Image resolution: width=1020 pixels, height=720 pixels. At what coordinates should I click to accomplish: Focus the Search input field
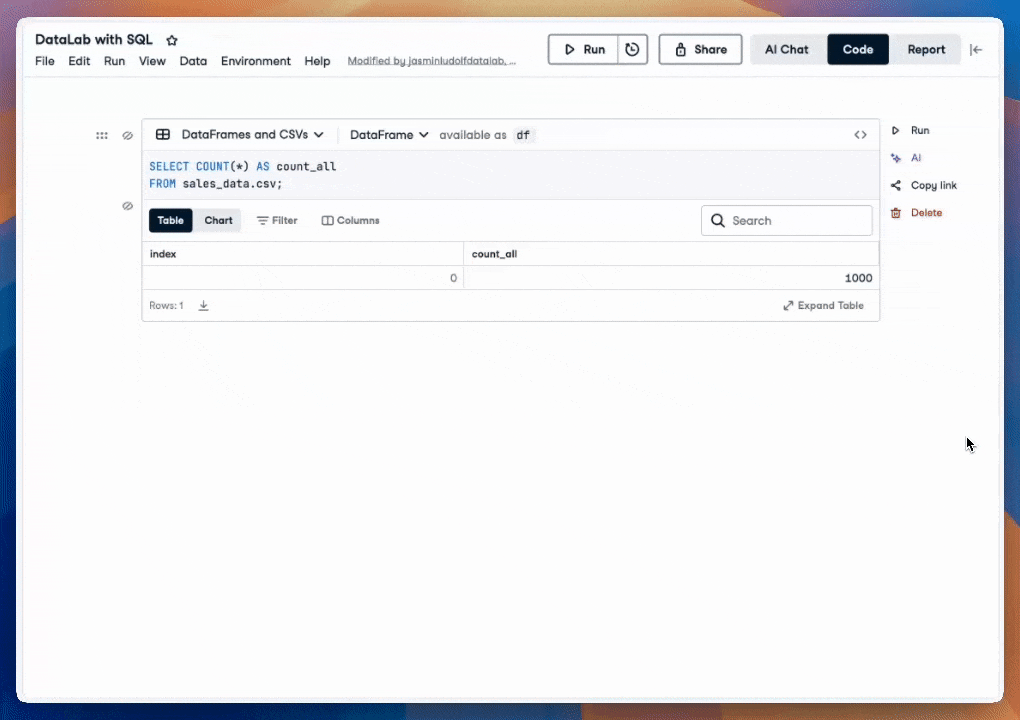tap(787, 220)
